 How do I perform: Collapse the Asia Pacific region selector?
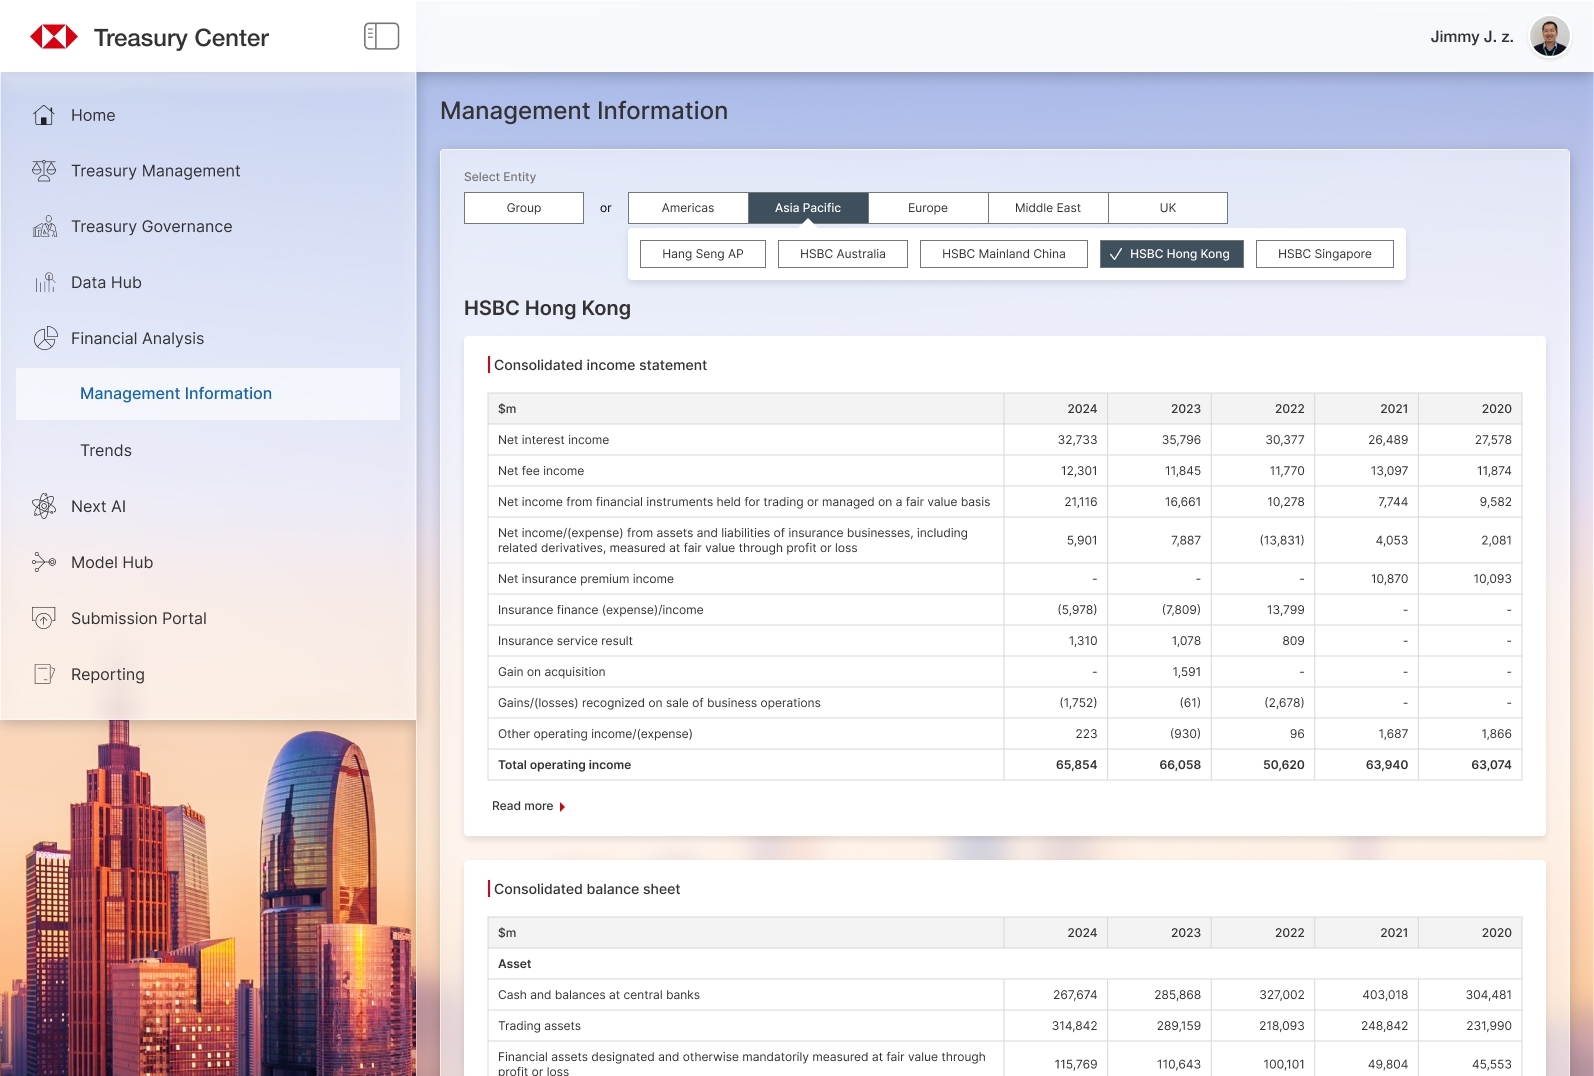(807, 208)
